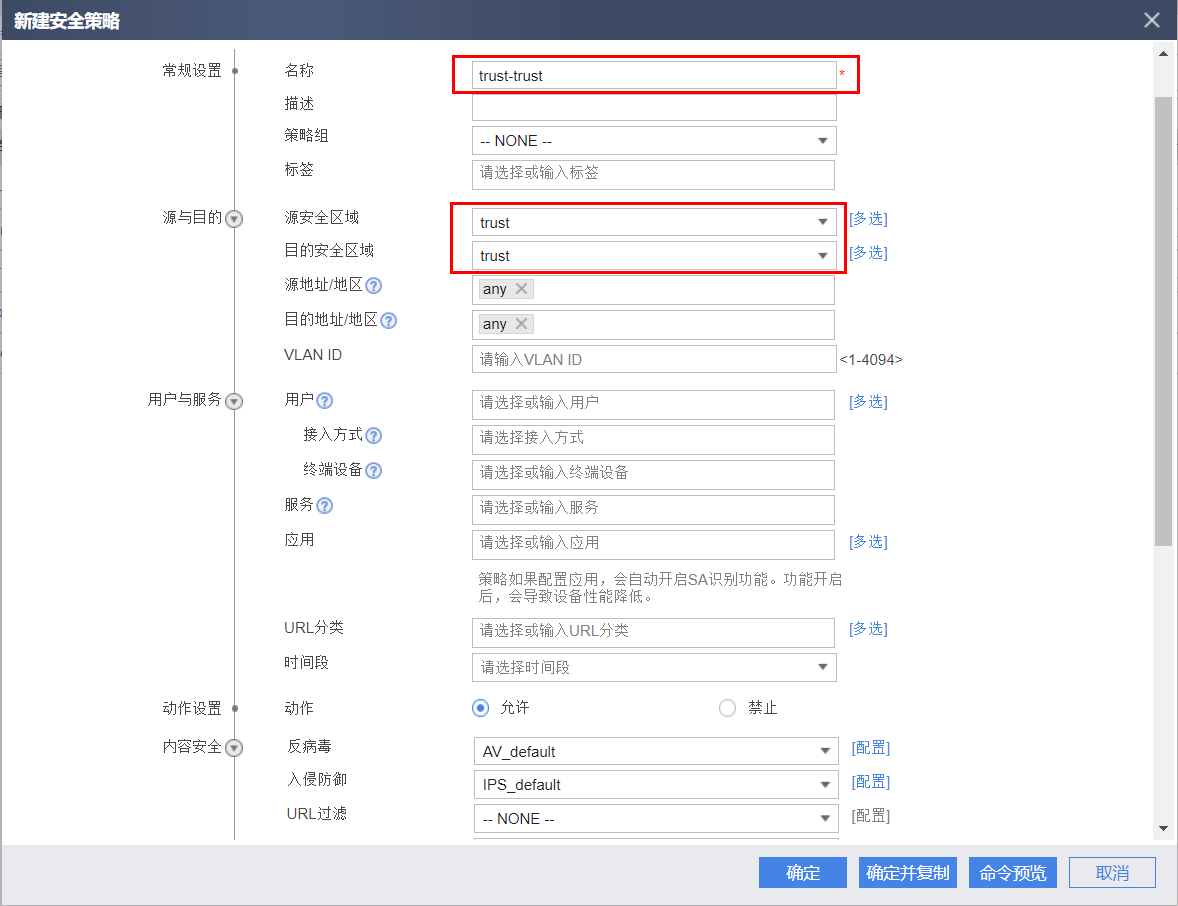Click the 命令预览 button

click(x=1013, y=872)
